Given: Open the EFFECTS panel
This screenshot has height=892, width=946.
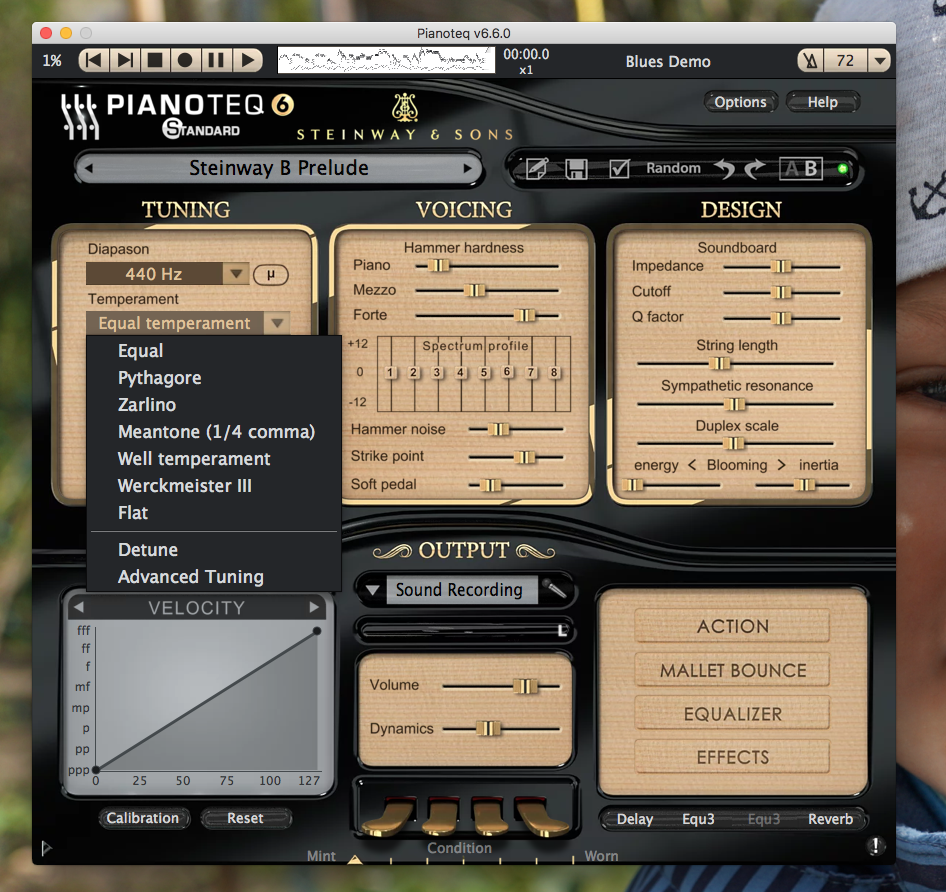Looking at the screenshot, I should click(x=732, y=757).
